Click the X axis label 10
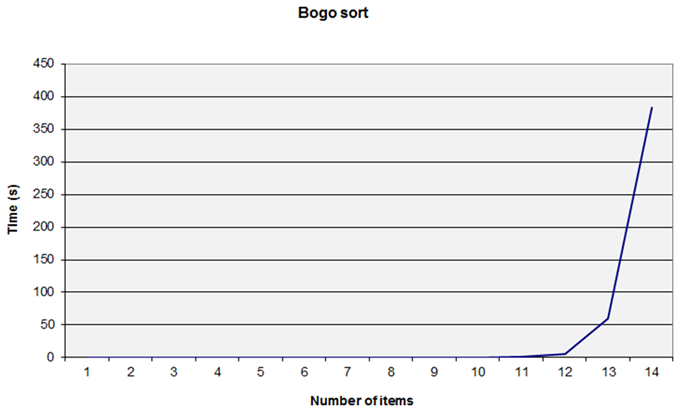680x412 pixels. click(478, 372)
